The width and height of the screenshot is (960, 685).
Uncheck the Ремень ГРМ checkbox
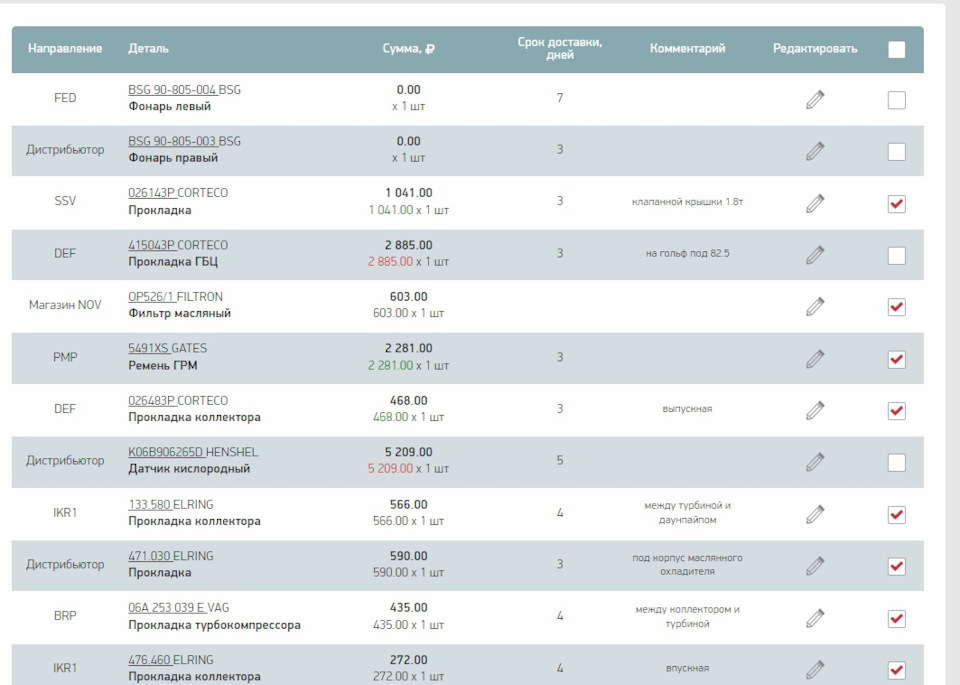(x=896, y=359)
